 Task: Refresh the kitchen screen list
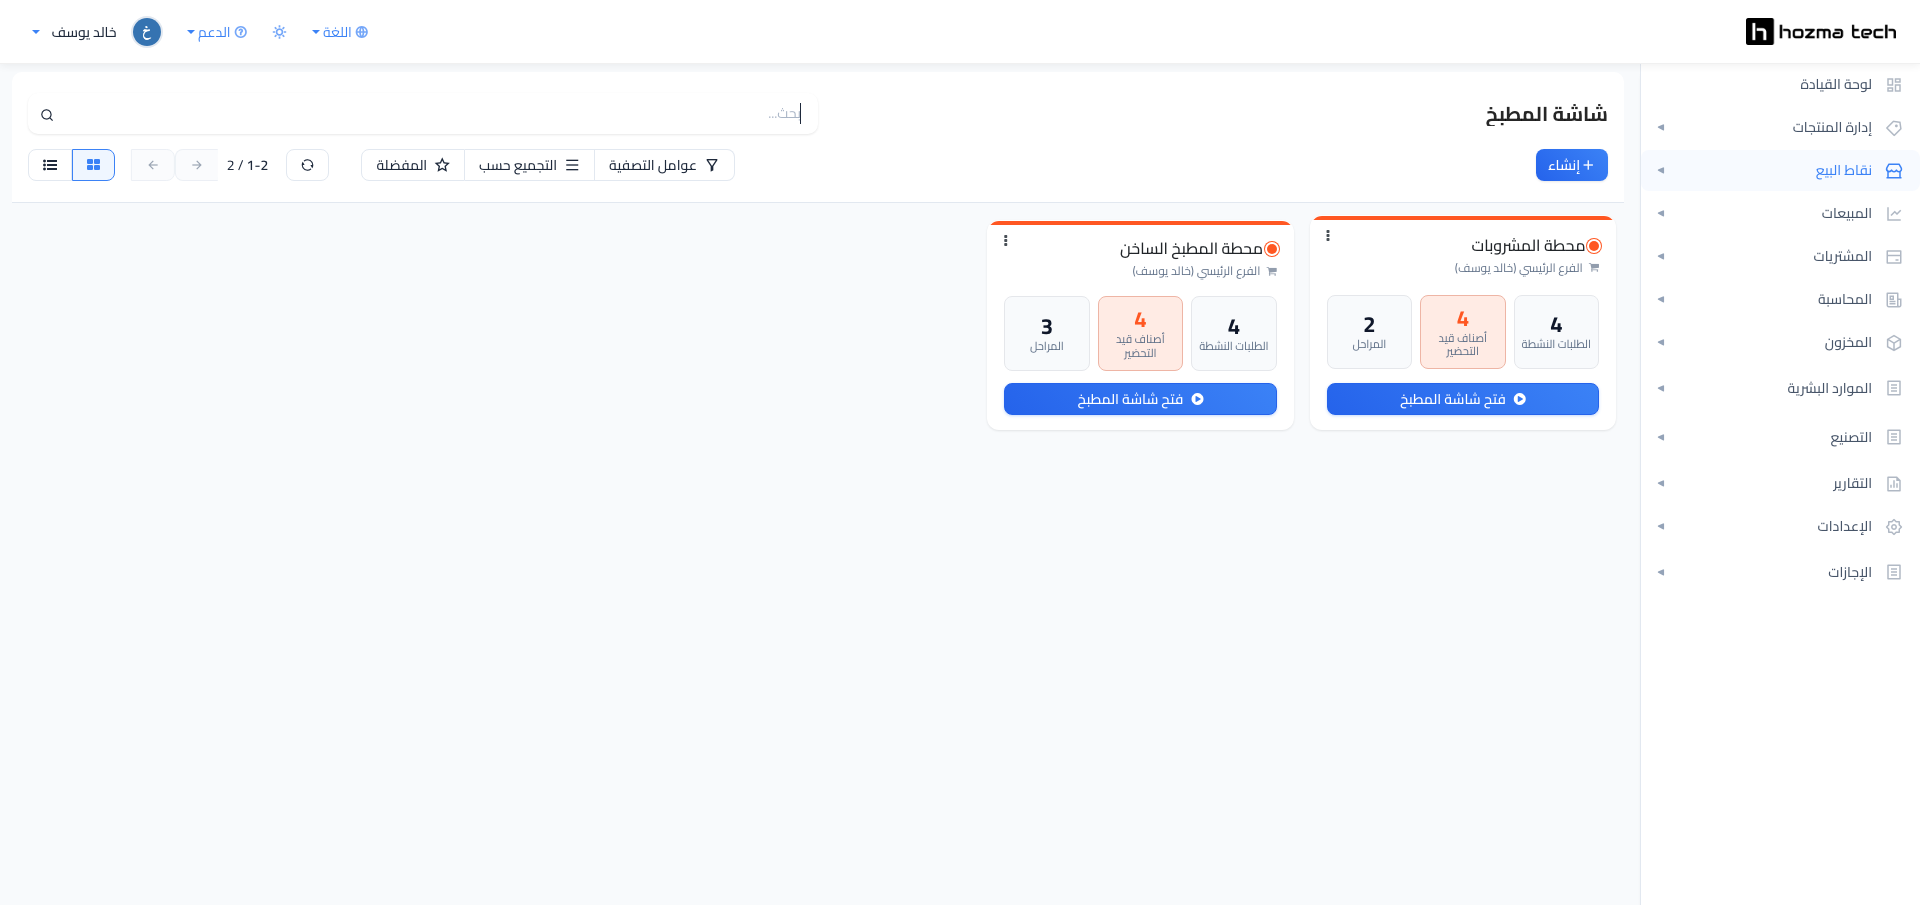coord(307,165)
